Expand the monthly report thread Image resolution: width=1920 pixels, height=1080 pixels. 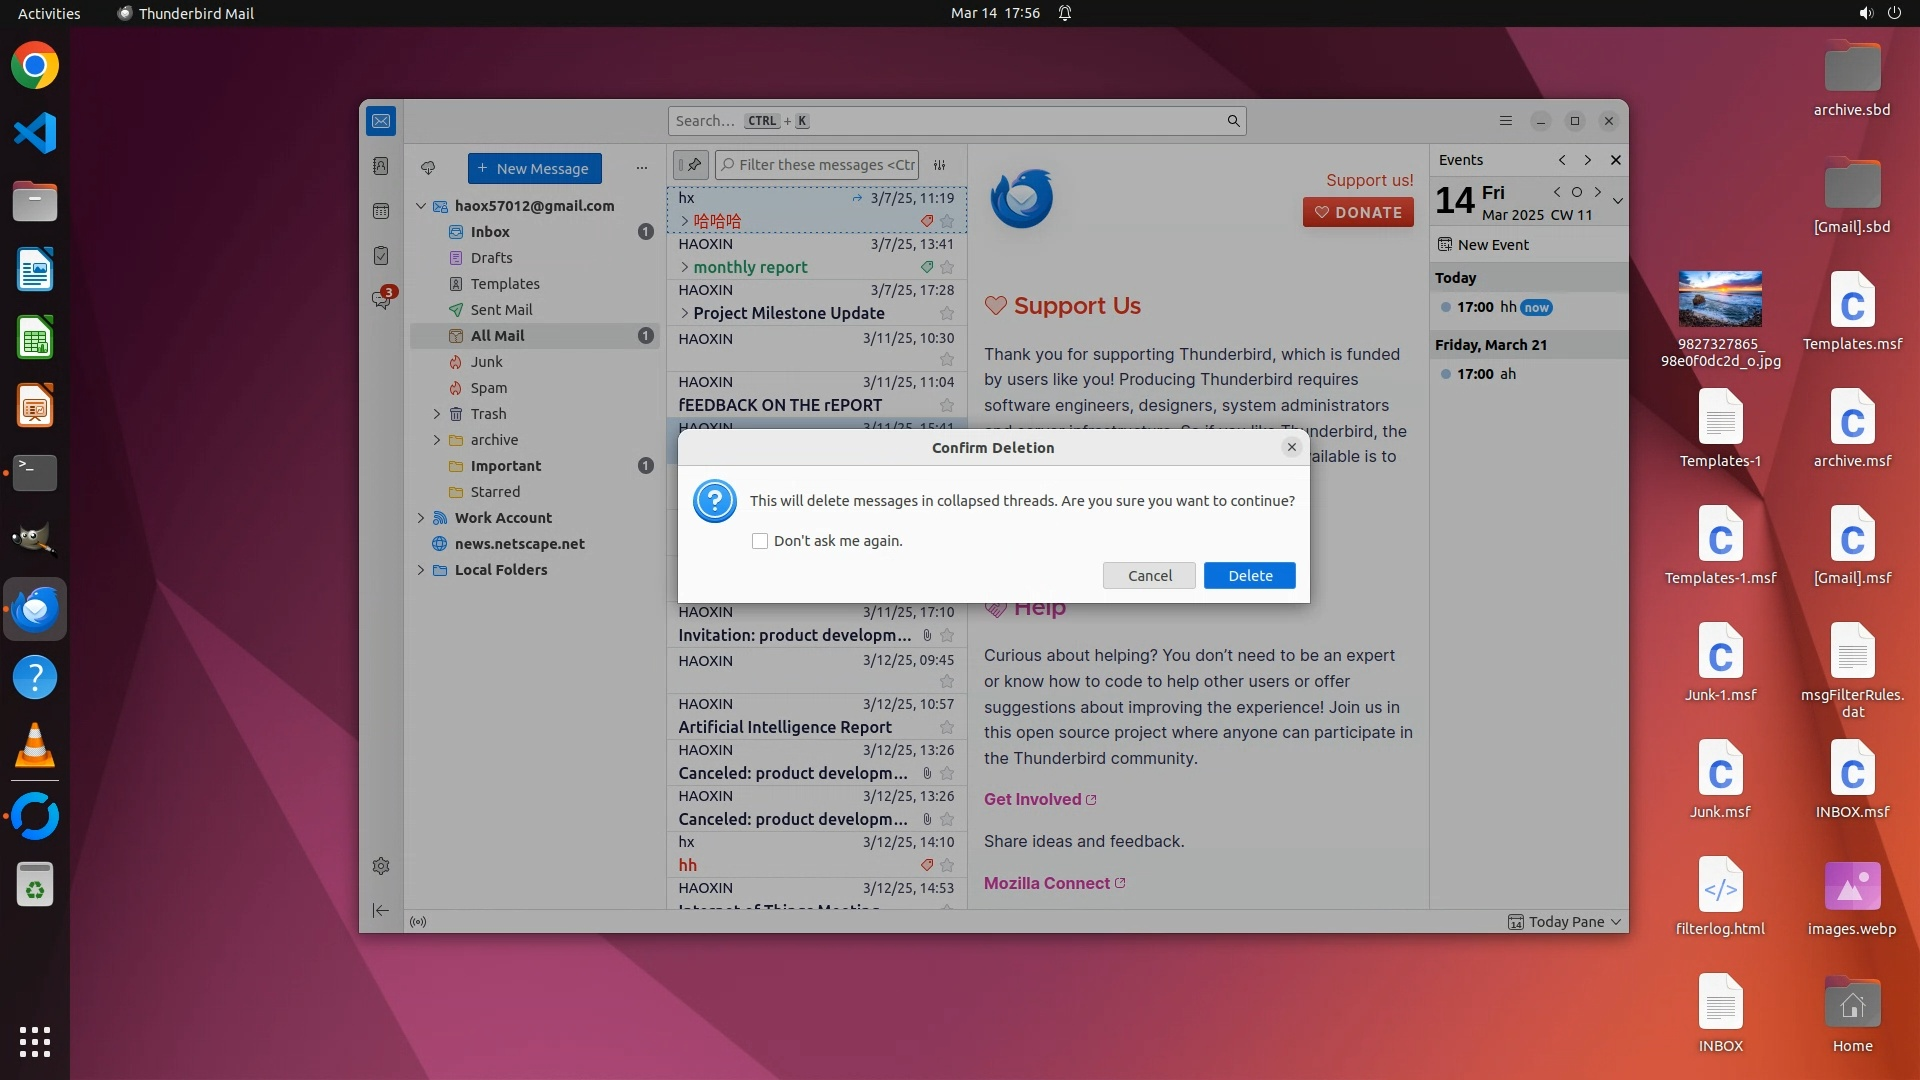[x=685, y=267]
